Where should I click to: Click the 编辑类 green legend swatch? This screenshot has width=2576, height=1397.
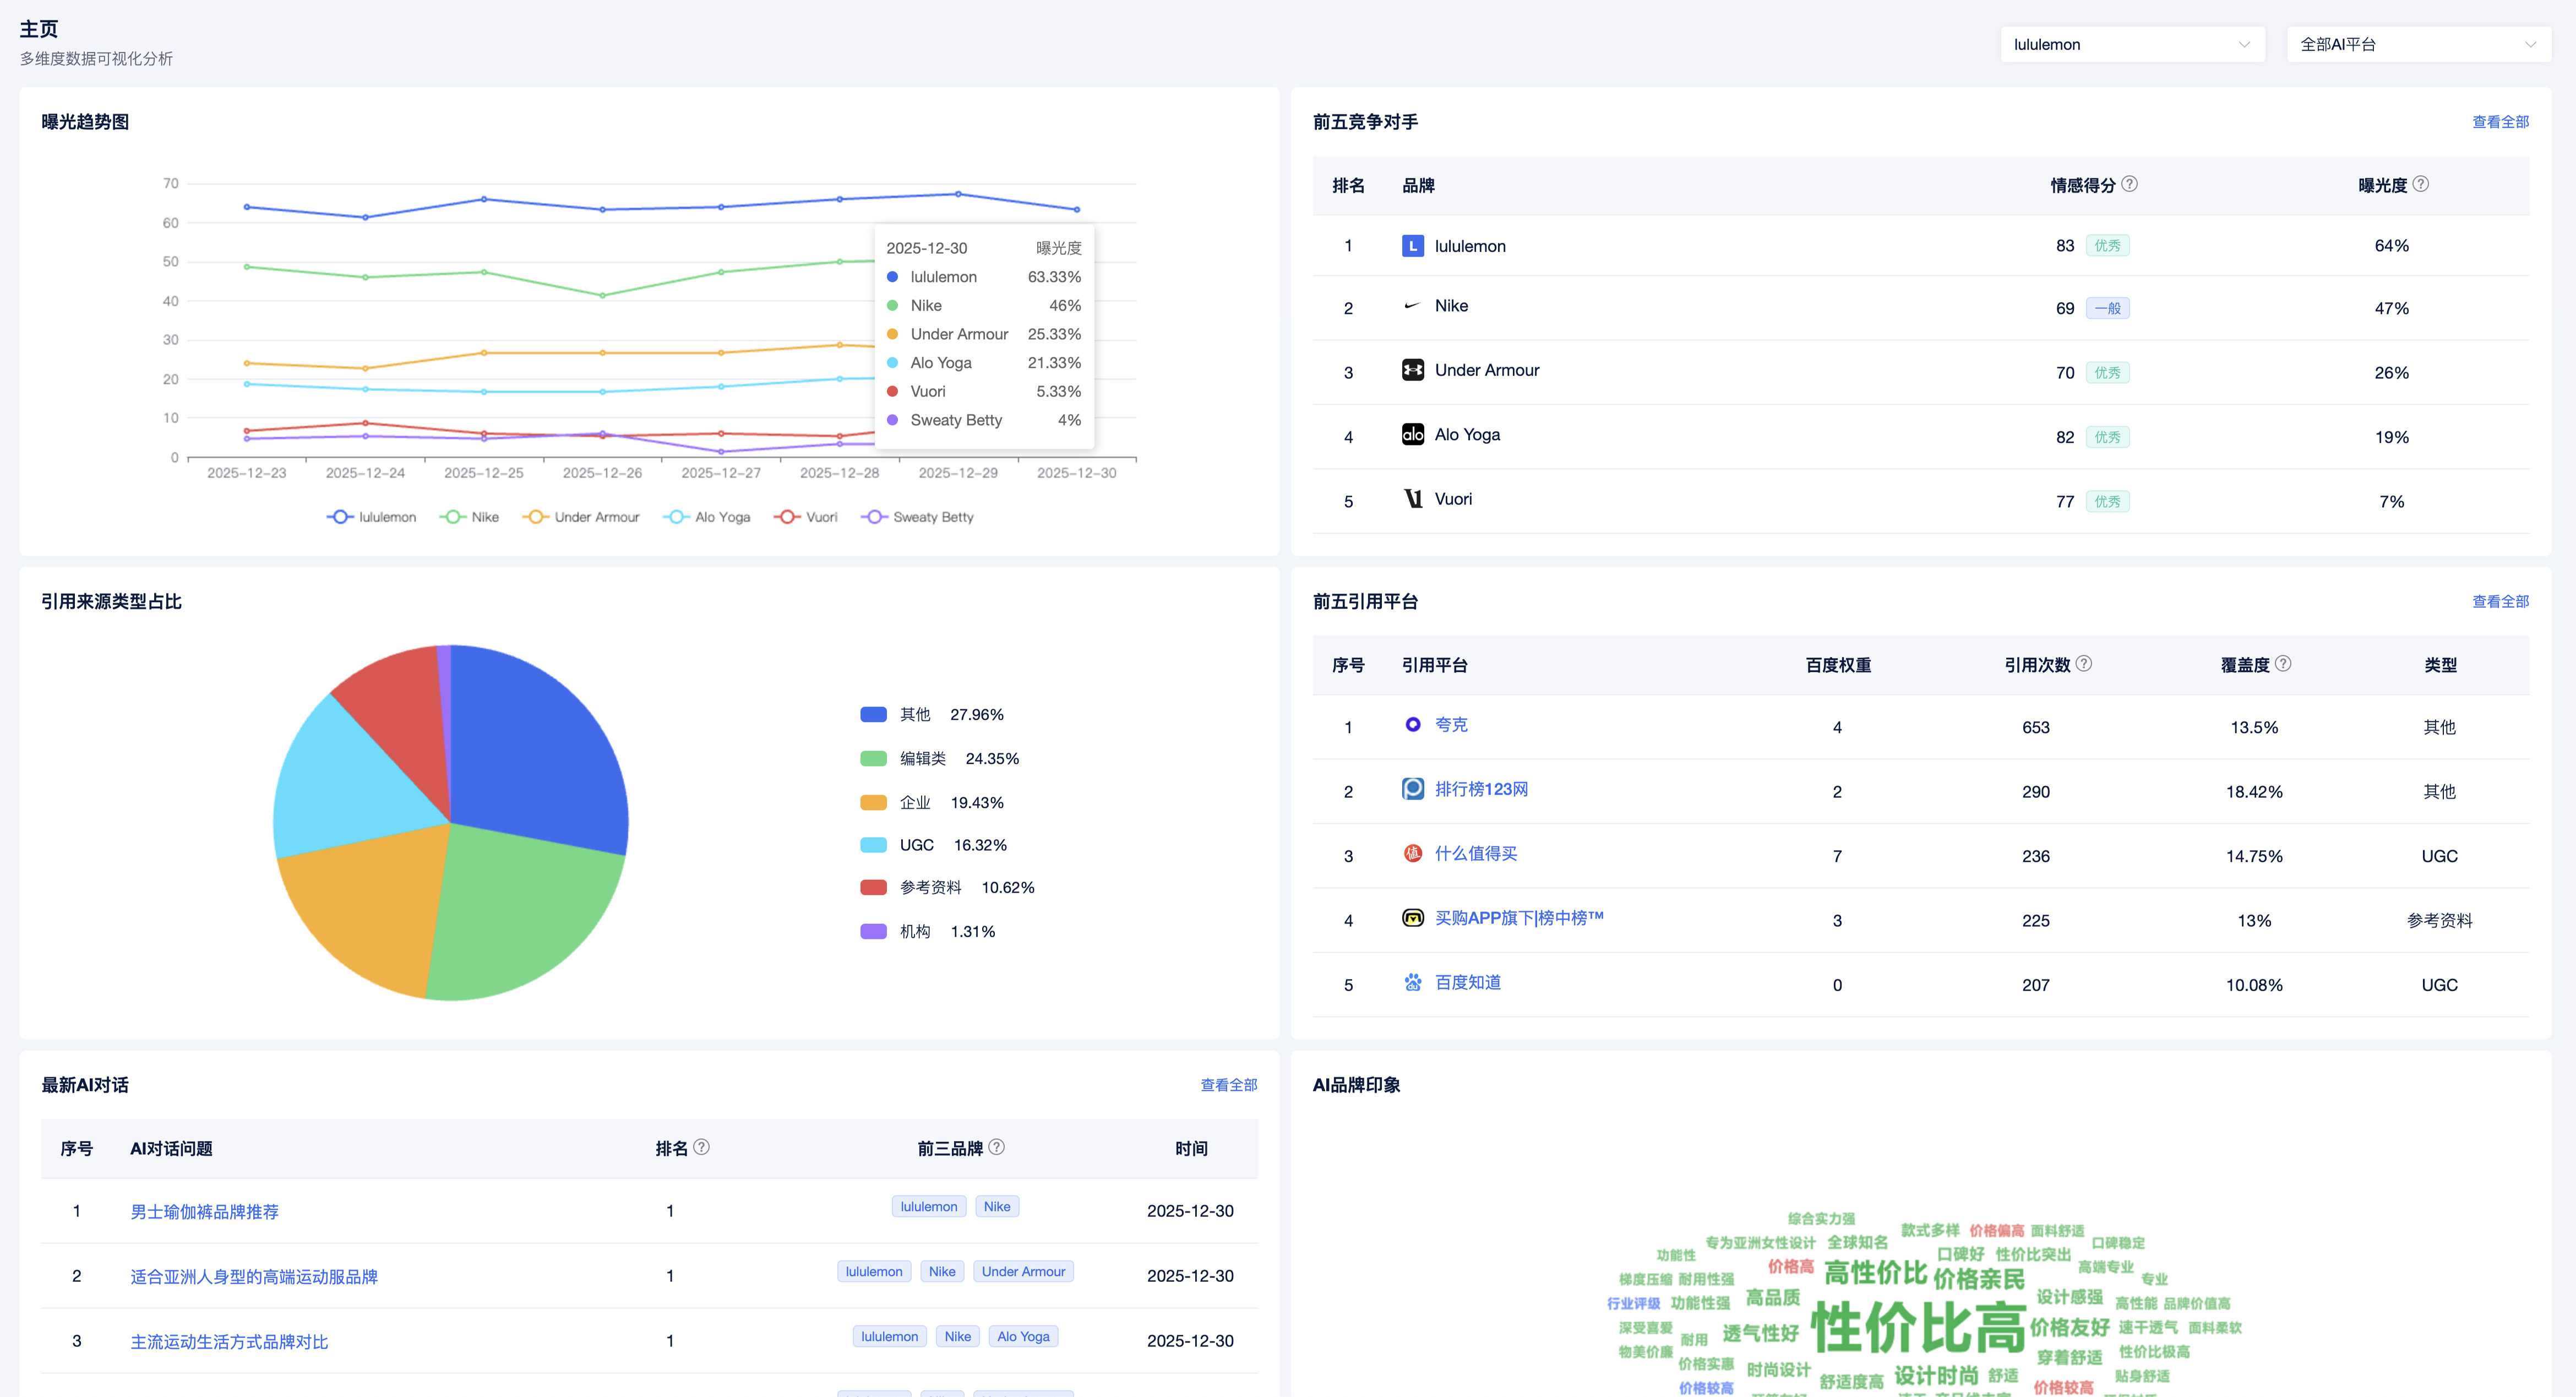pyautogui.click(x=873, y=759)
